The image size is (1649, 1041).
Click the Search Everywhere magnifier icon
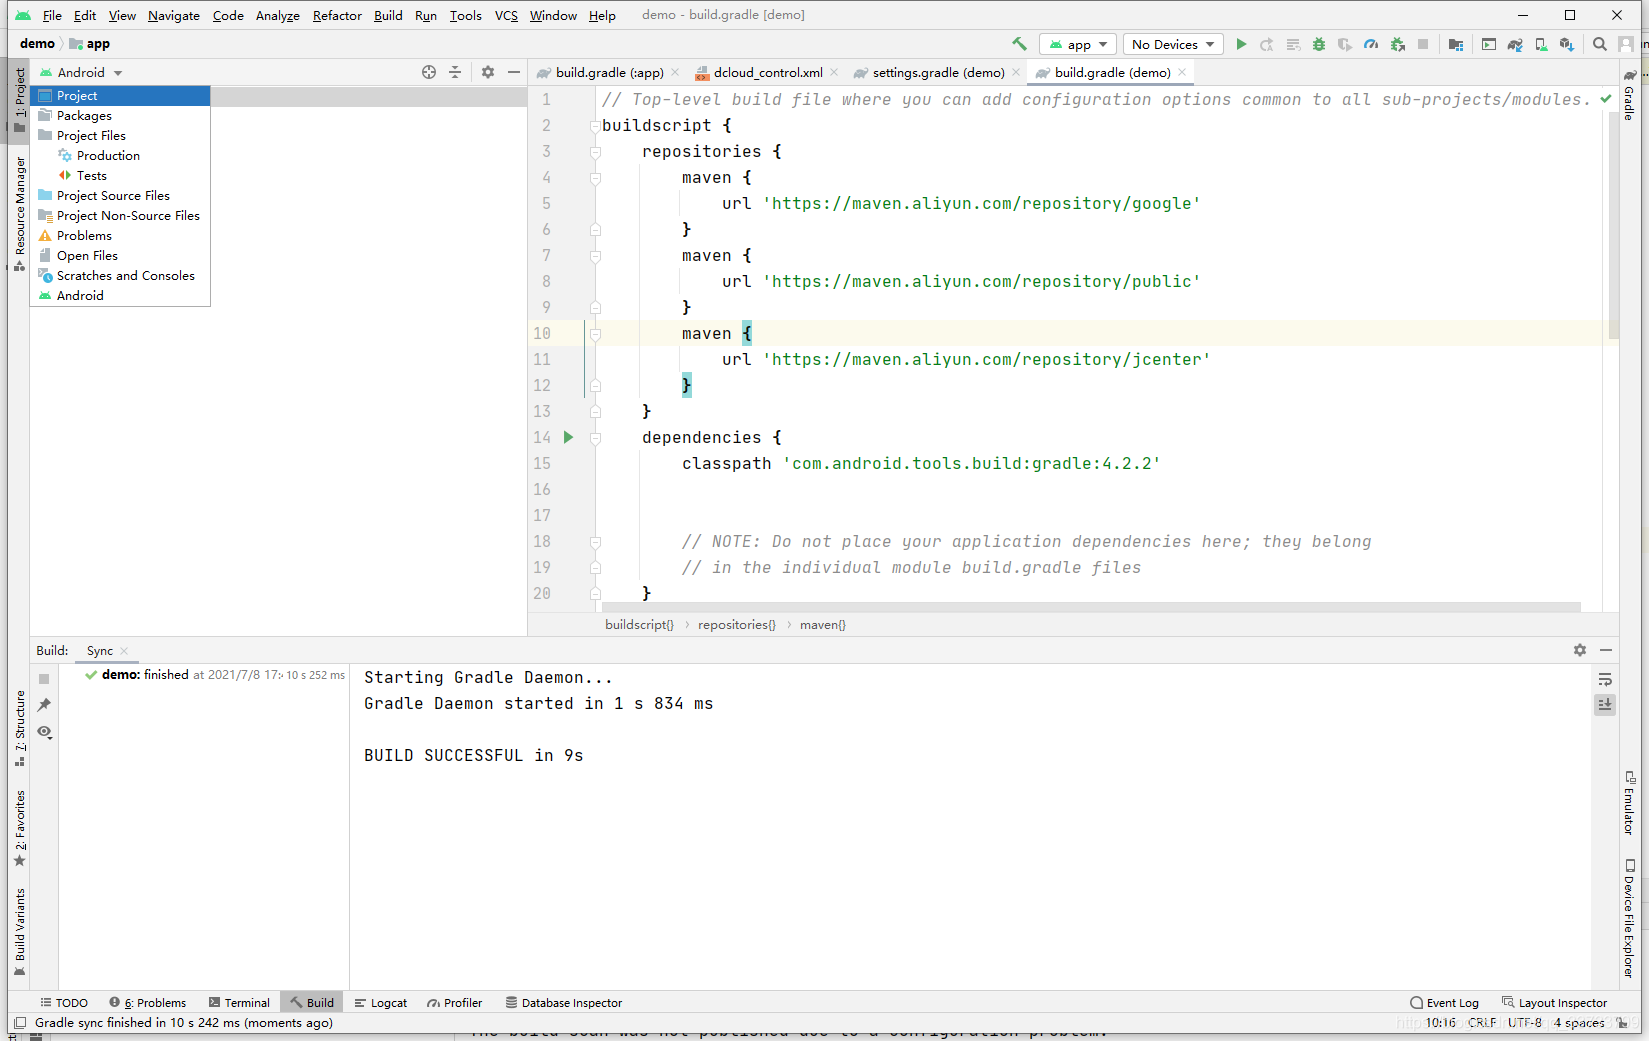point(1600,44)
